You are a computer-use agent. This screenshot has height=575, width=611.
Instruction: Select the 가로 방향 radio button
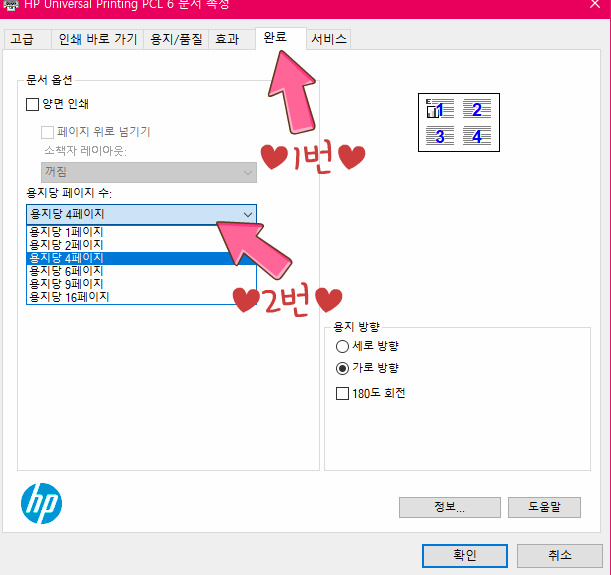[342, 368]
